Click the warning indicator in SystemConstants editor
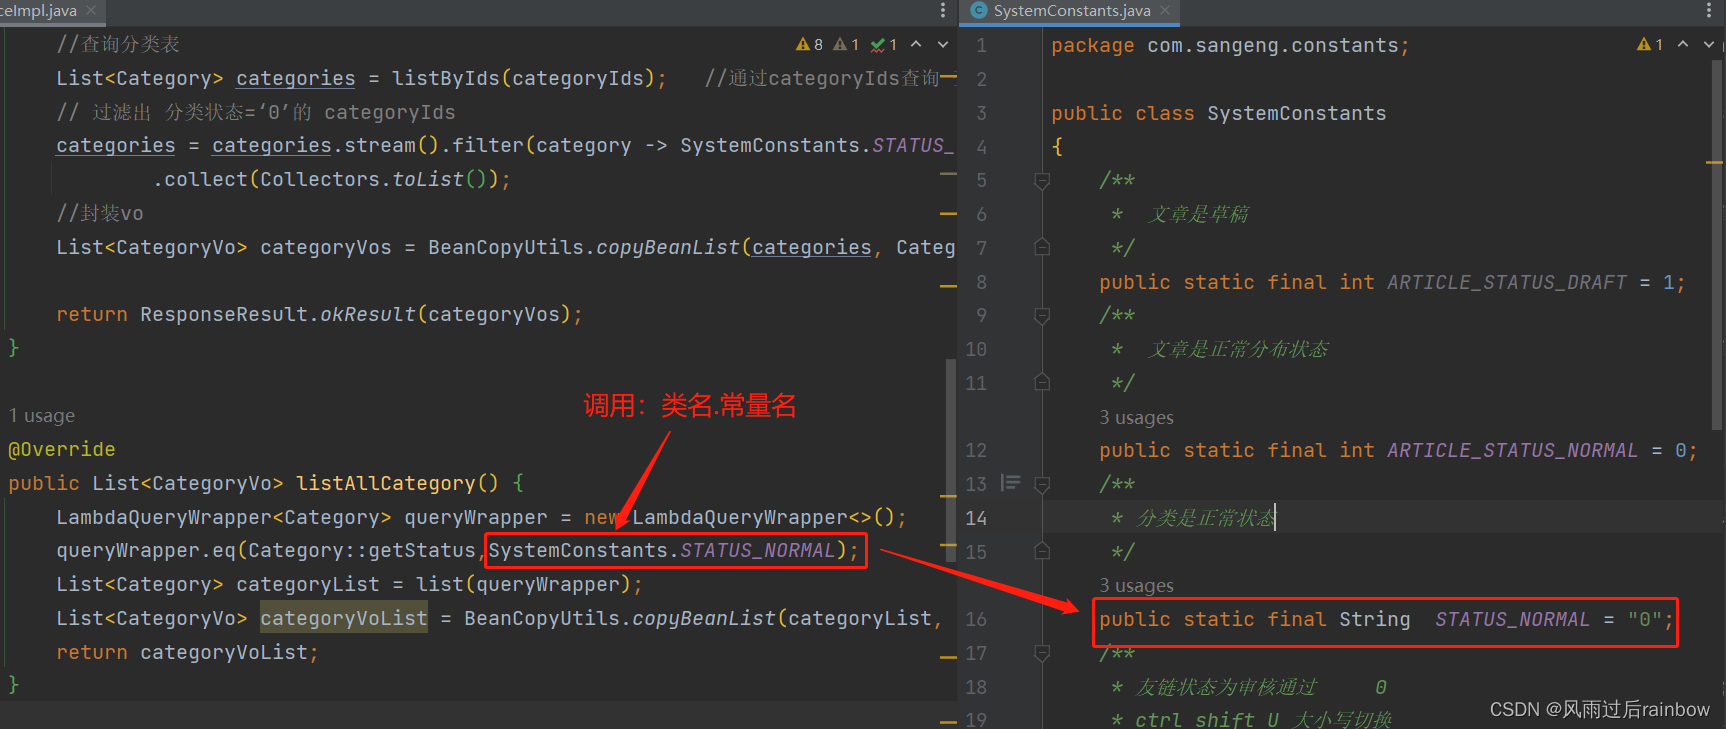Screen dimensions: 1726x729 (x=1650, y=44)
